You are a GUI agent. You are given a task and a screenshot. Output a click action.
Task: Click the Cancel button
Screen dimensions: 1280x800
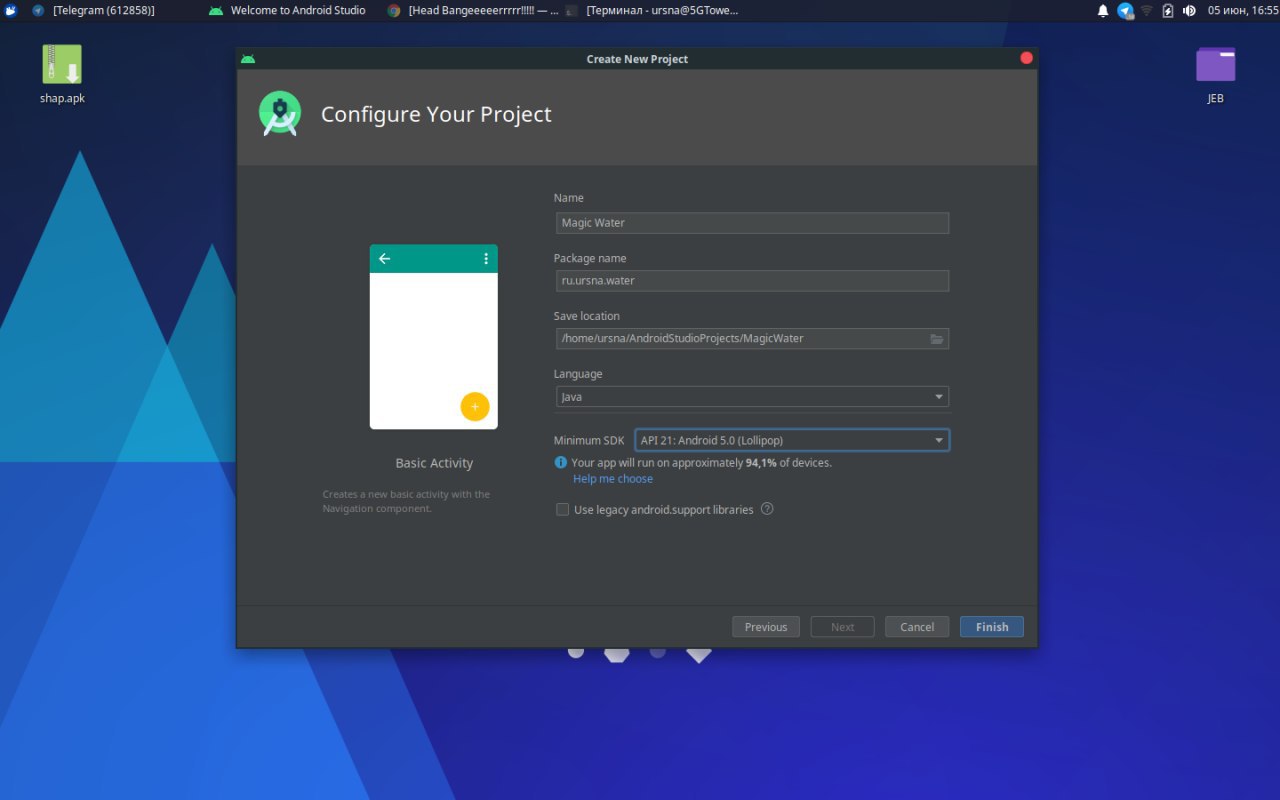[x=917, y=627]
